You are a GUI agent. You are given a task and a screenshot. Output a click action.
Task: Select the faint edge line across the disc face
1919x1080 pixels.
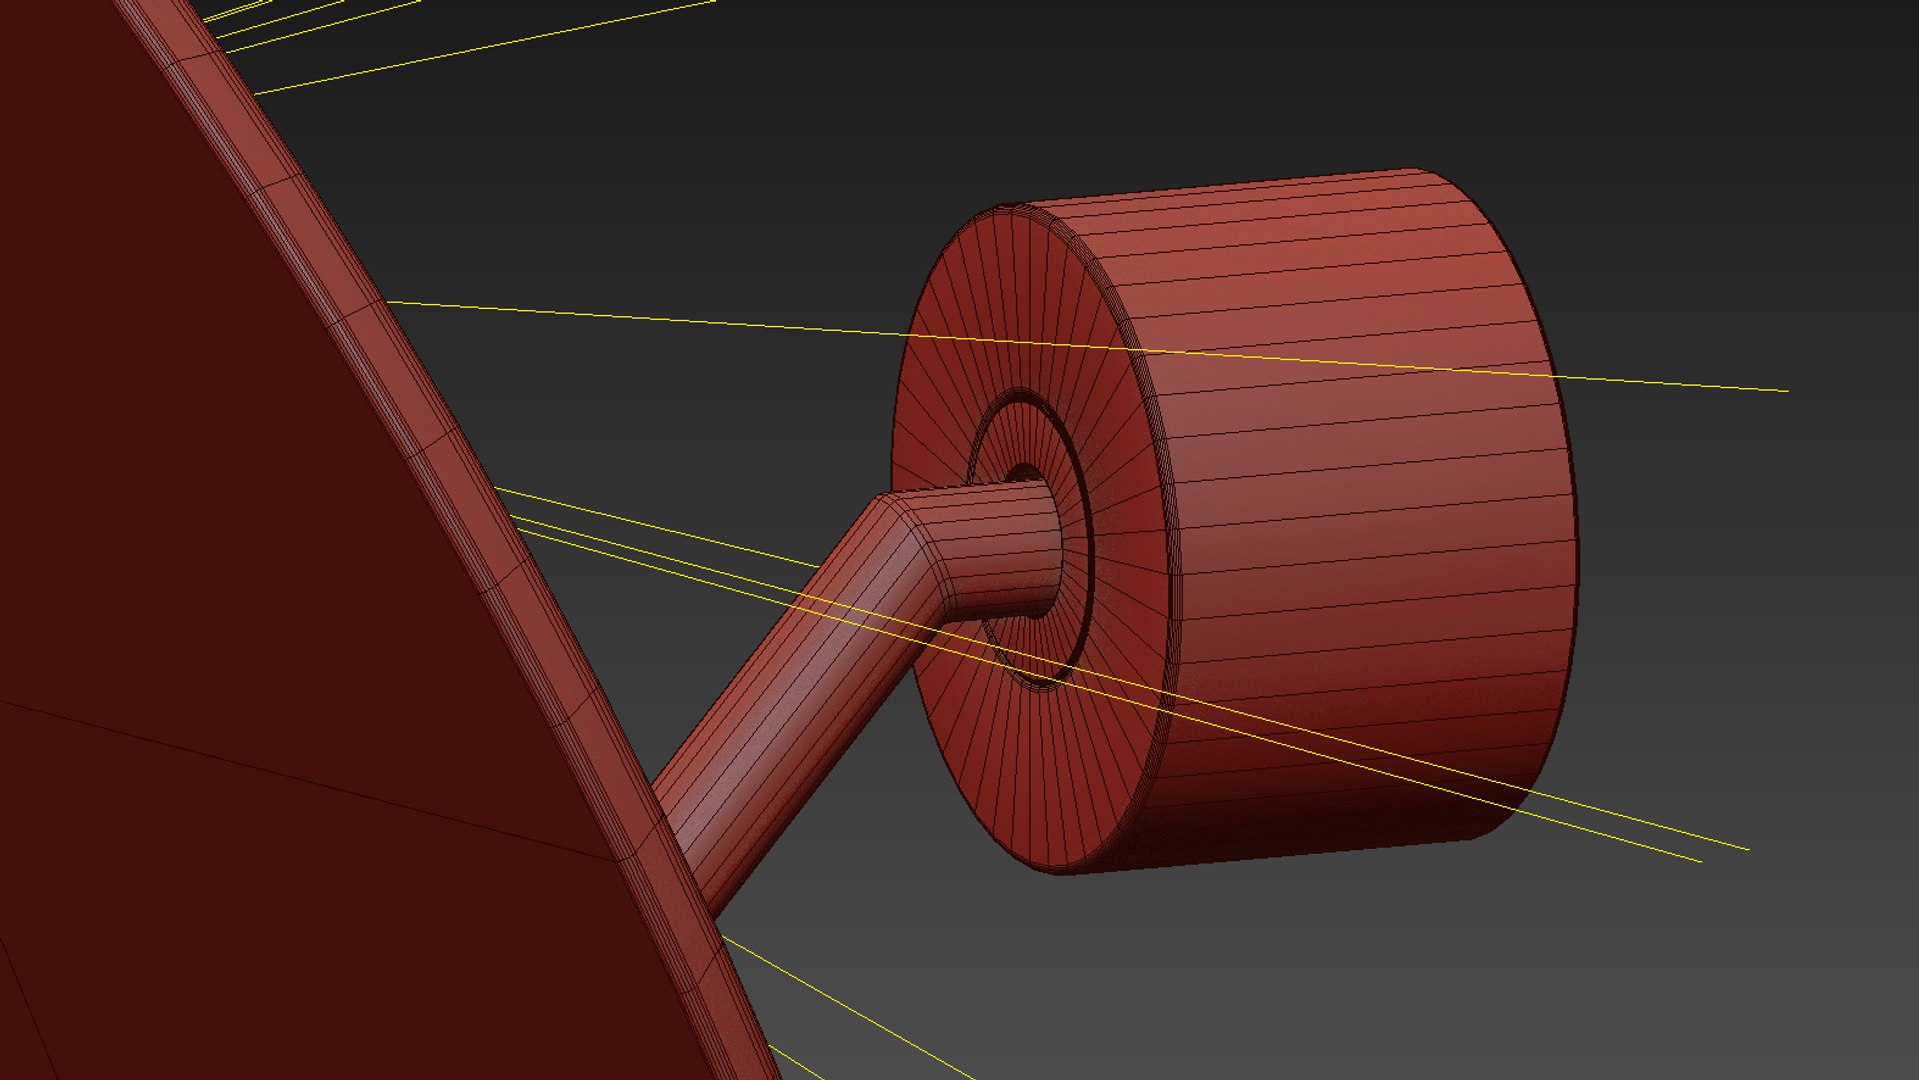click(x=300, y=778)
